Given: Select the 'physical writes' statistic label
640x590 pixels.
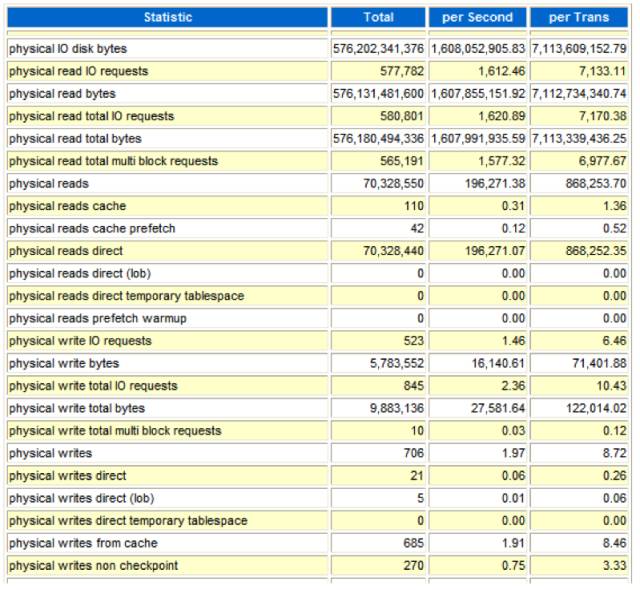Looking at the screenshot, I should point(50,453).
